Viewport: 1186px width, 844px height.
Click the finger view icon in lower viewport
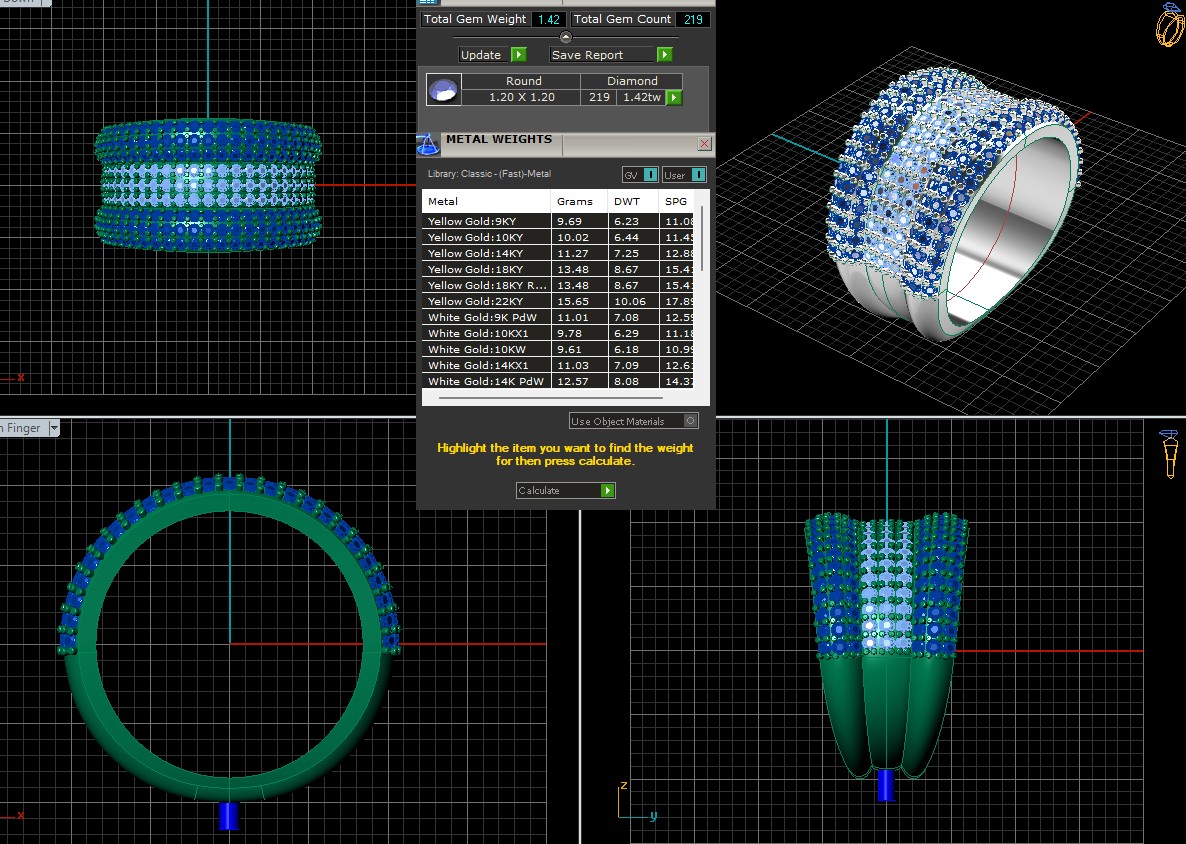tap(1167, 453)
